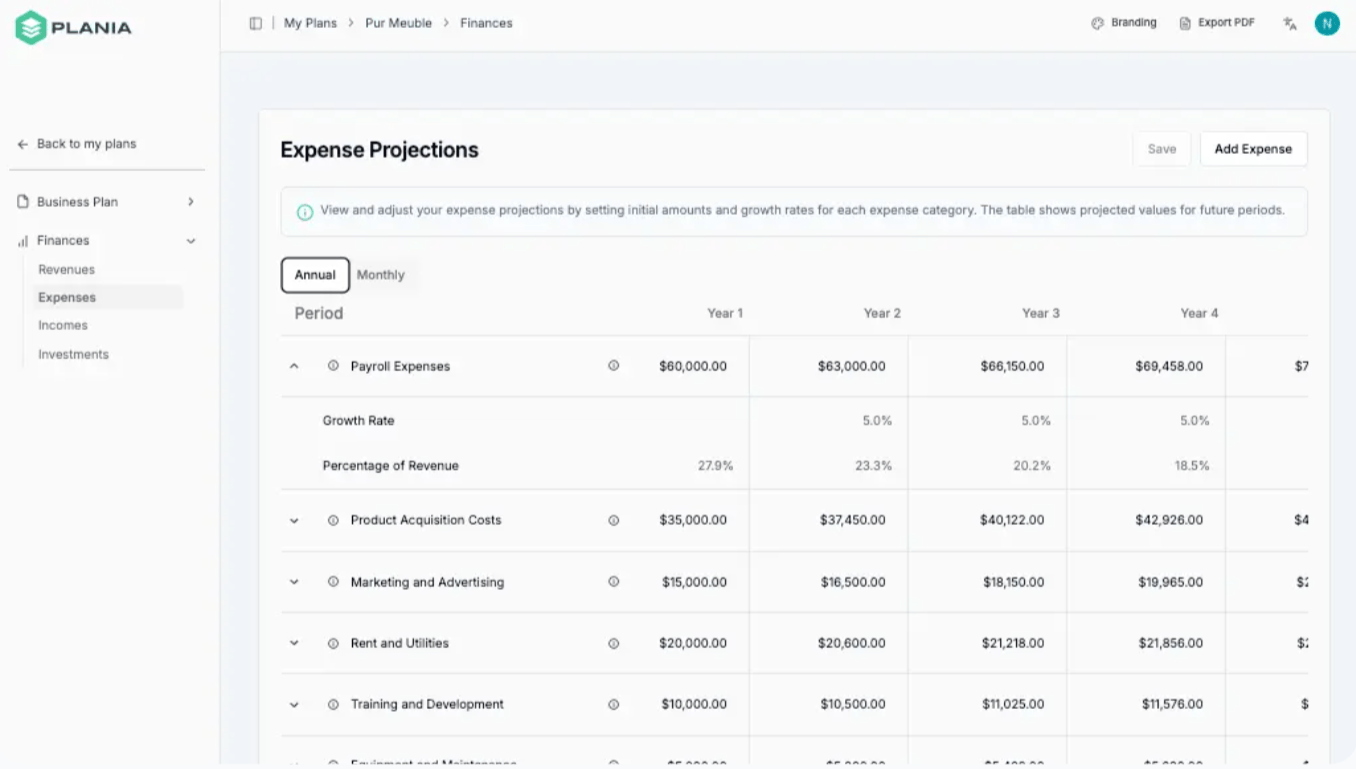
Task: Collapse the Finances sidebar section
Action: click(191, 241)
